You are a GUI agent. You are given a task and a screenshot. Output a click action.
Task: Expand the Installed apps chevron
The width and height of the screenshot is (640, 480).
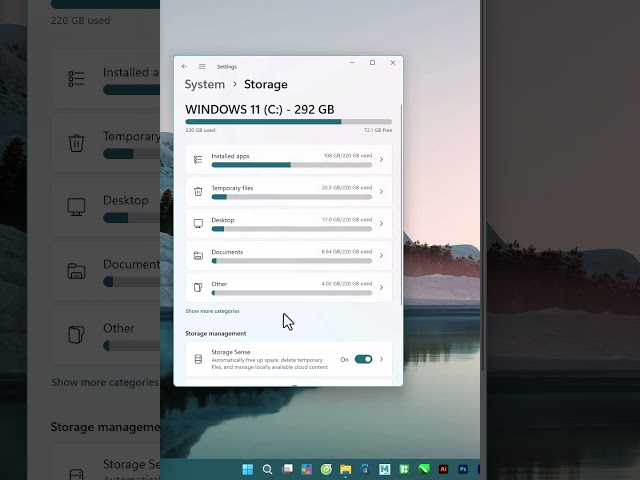381,160
